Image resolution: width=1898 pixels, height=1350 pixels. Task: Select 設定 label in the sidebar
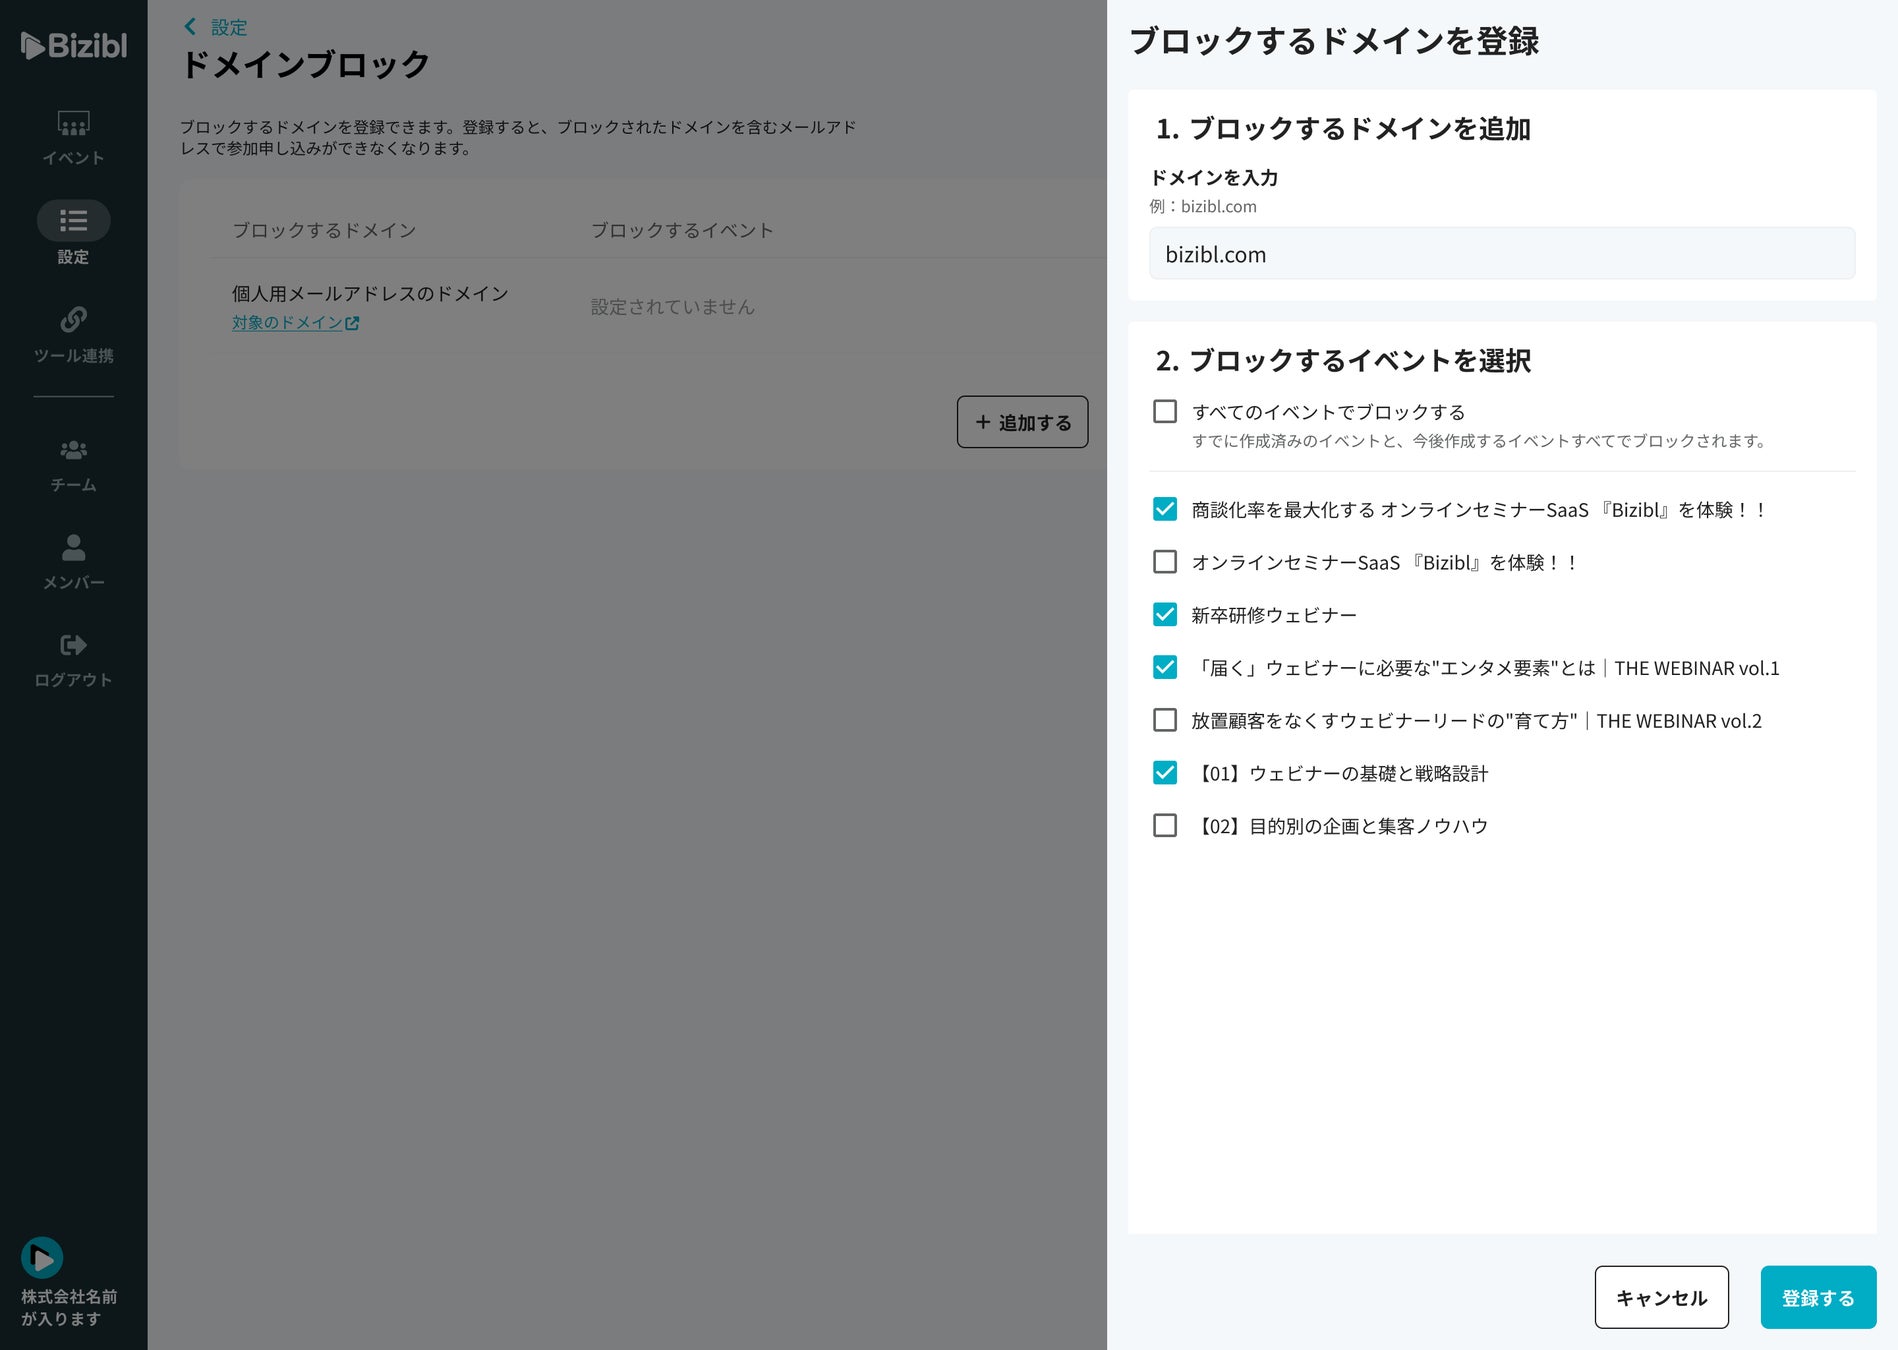pos(73,257)
